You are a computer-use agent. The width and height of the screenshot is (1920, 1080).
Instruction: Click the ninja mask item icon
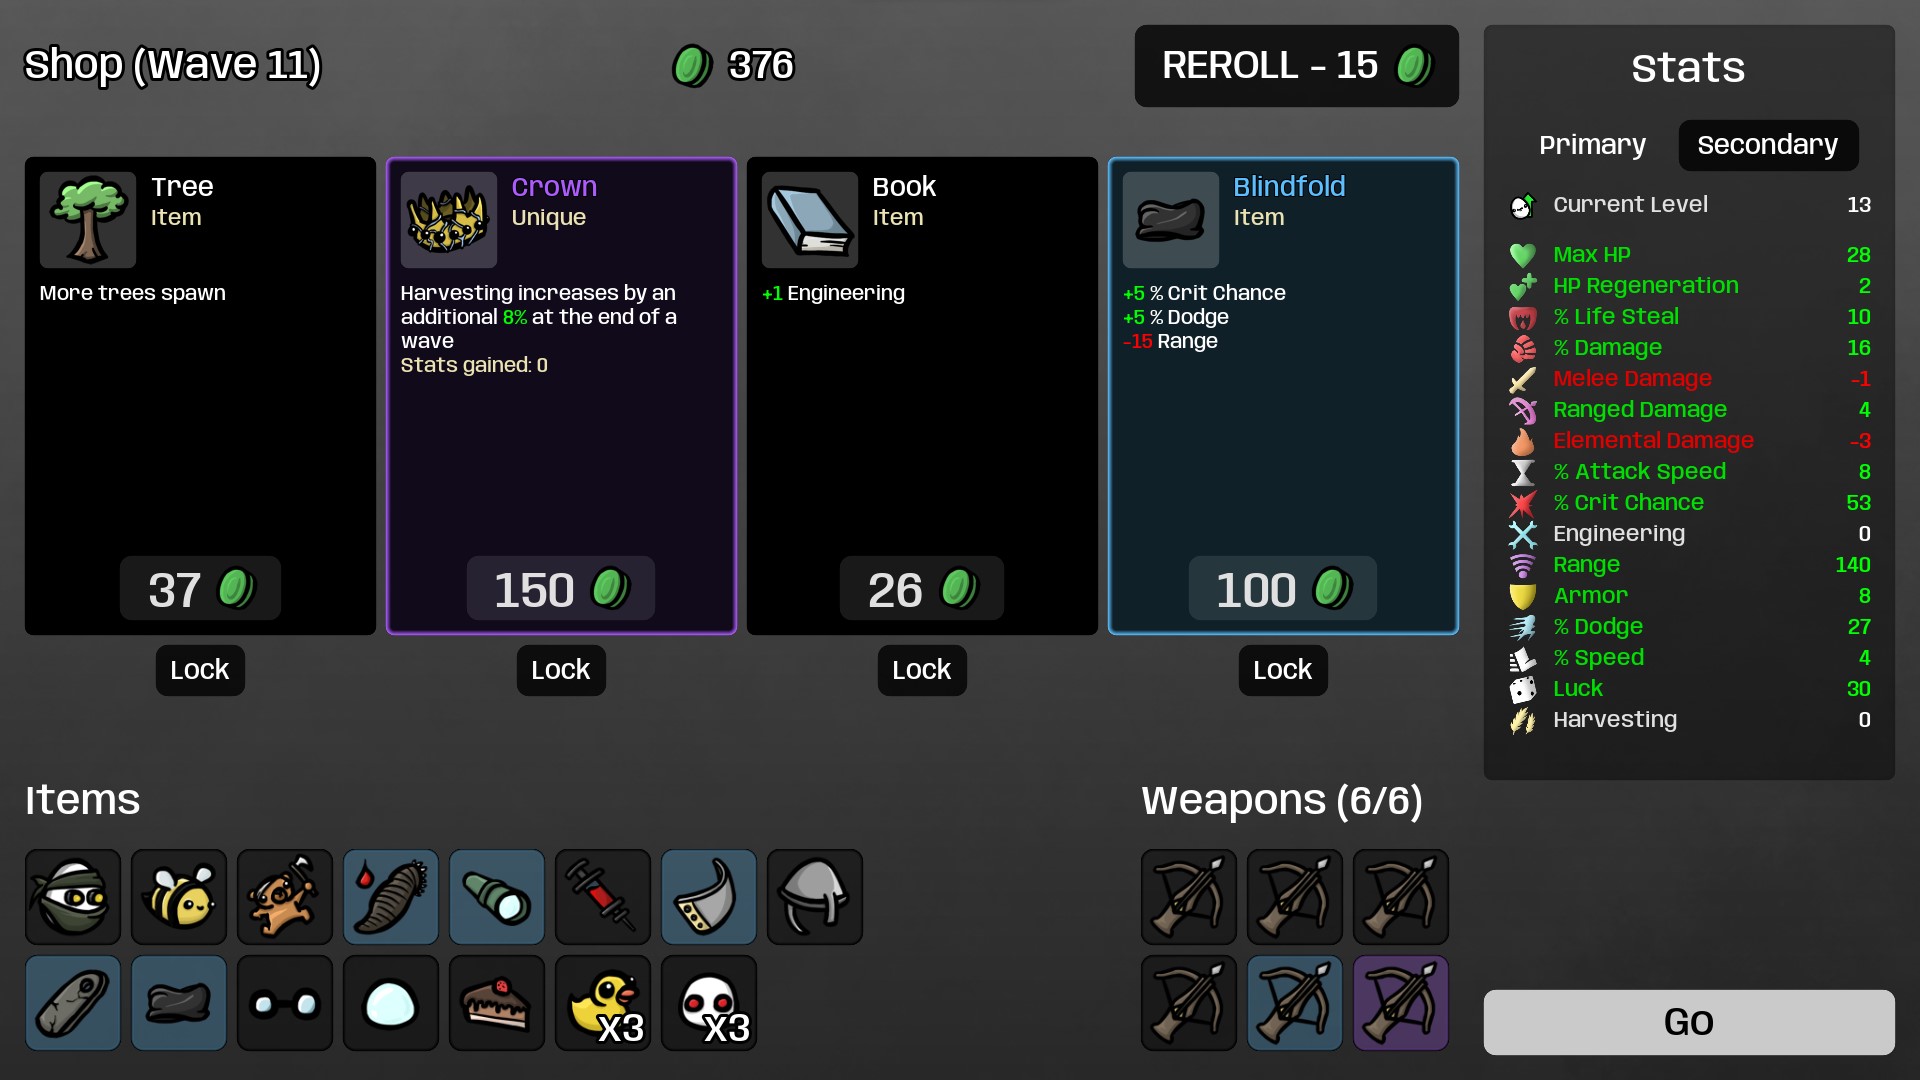[73, 897]
